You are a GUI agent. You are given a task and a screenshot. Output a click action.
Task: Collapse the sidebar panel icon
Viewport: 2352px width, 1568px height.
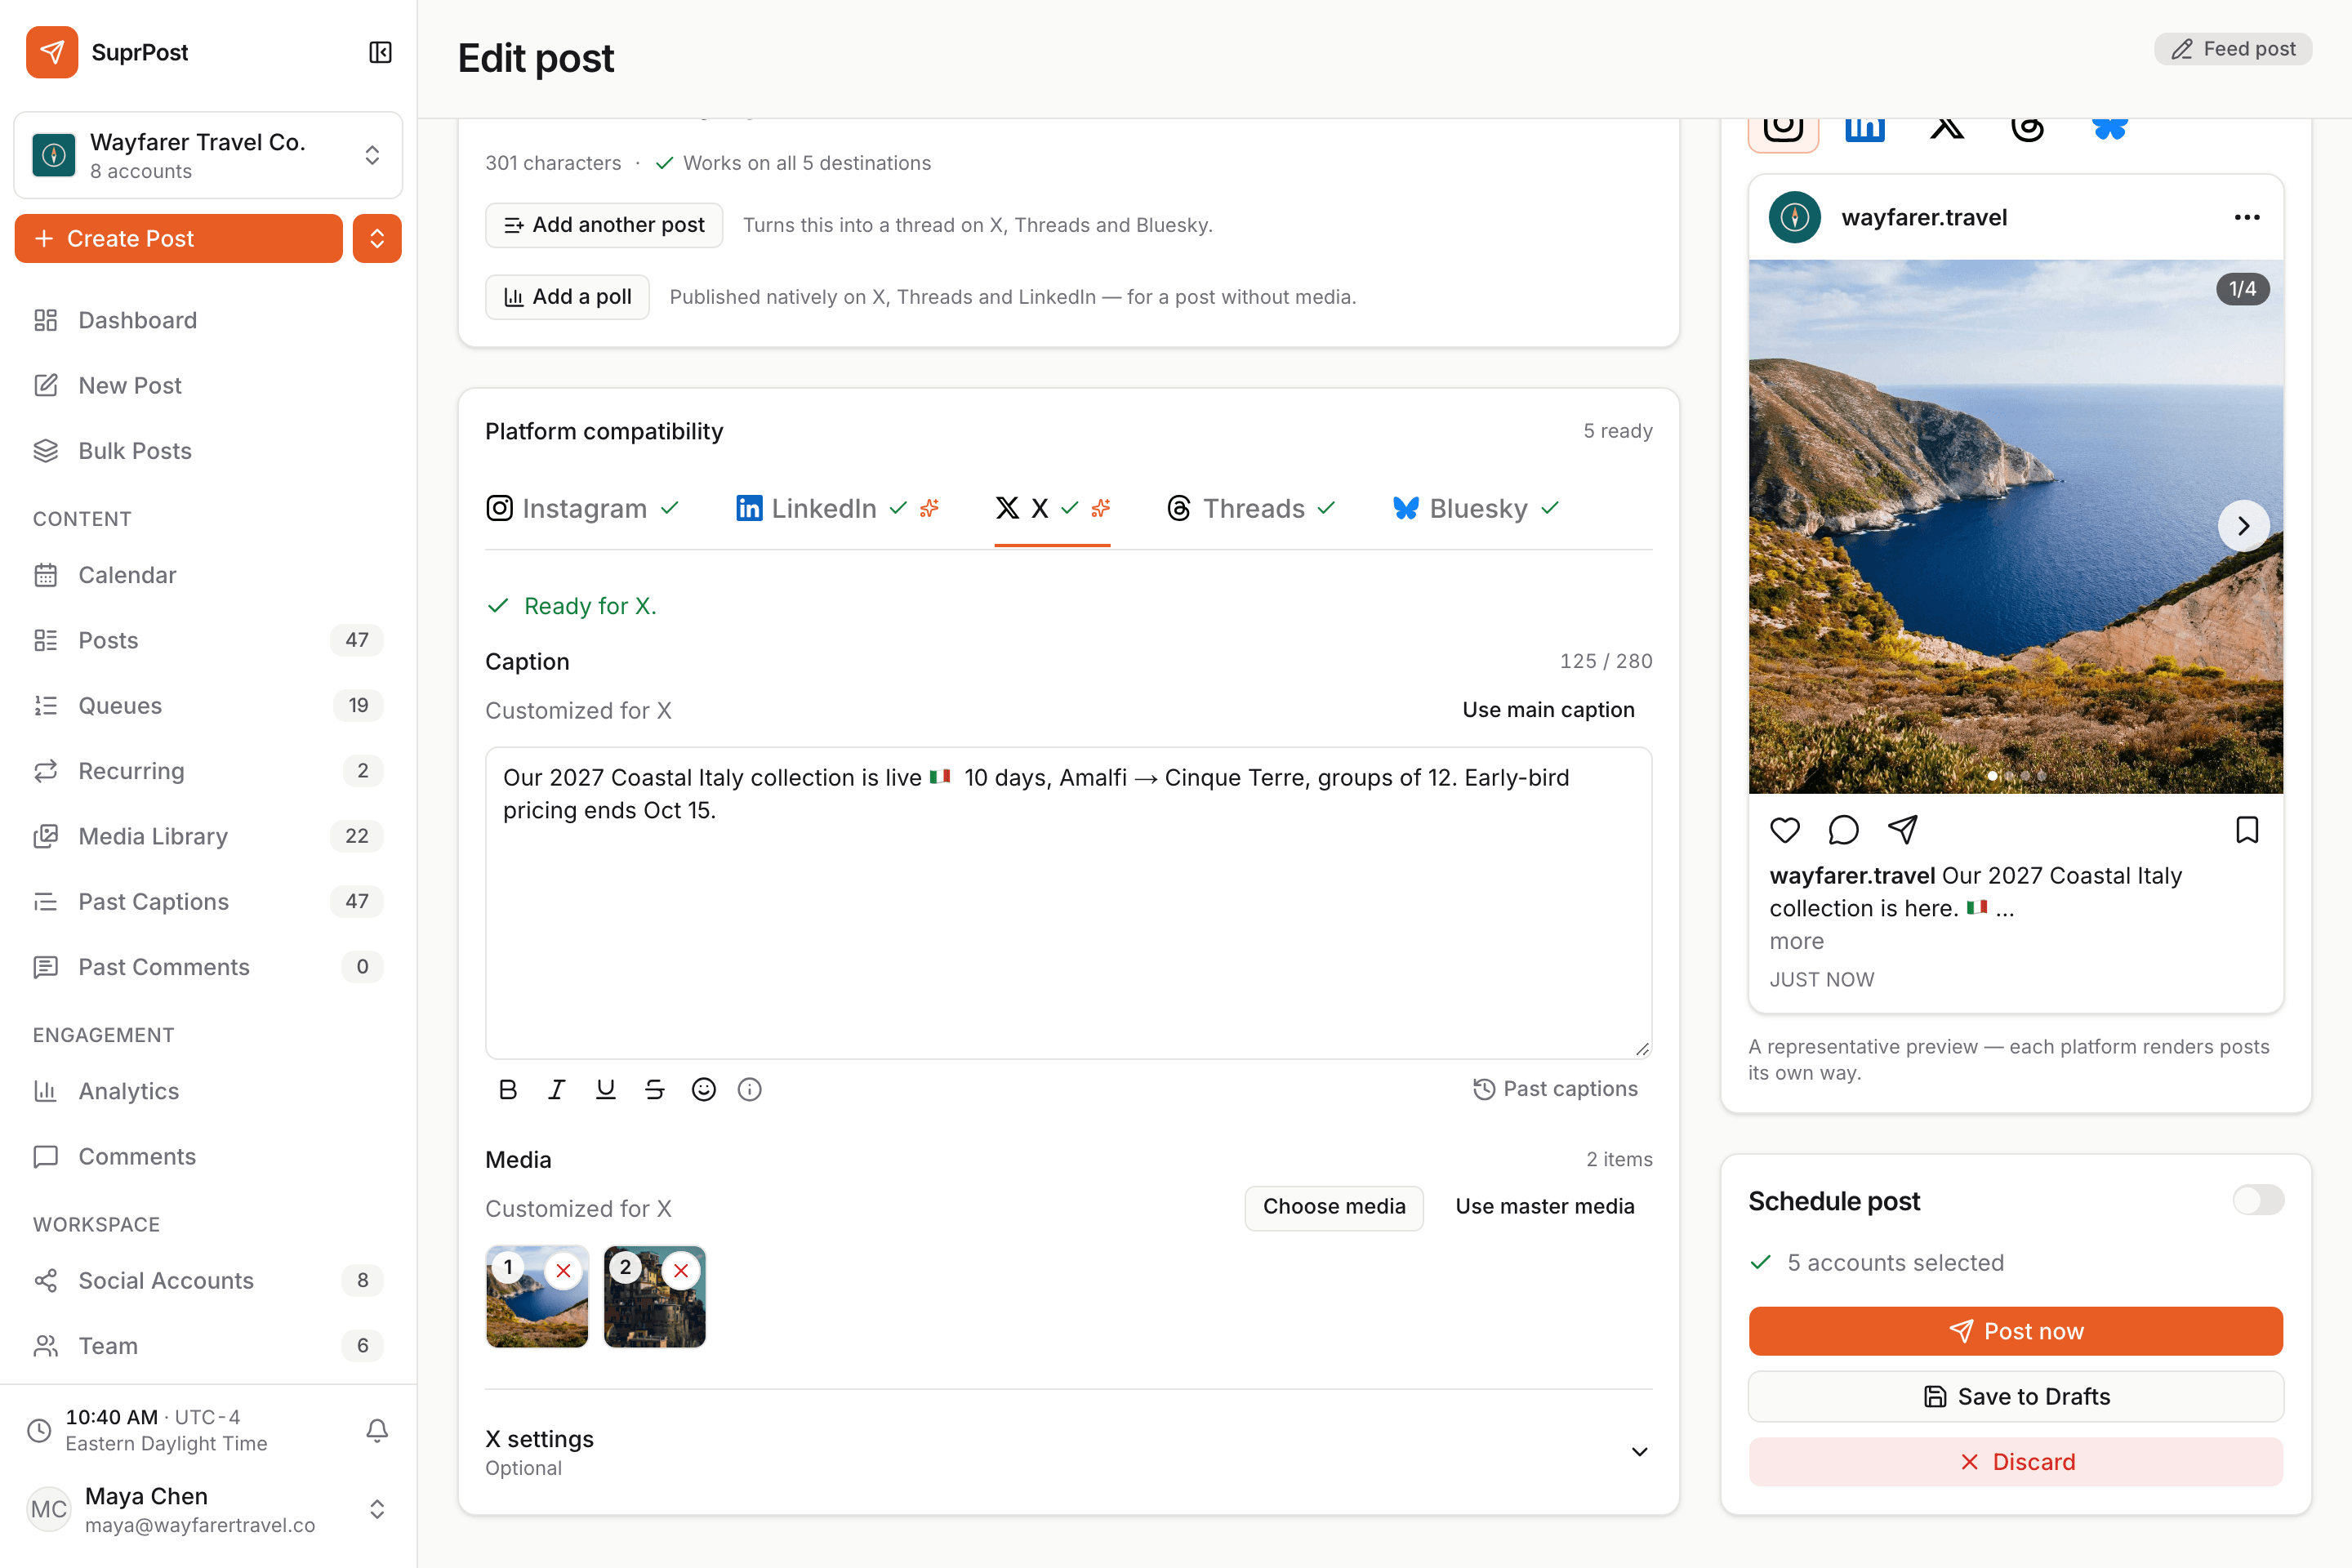tap(380, 52)
